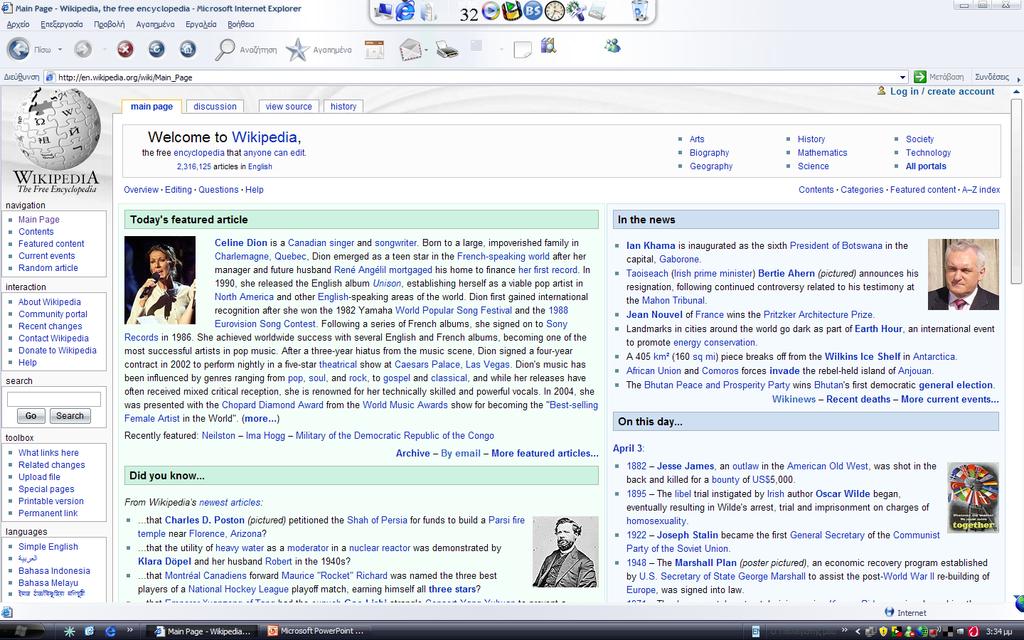Refresh the page with the reload icon
Screen dimensions: 1024x640
tap(156, 49)
